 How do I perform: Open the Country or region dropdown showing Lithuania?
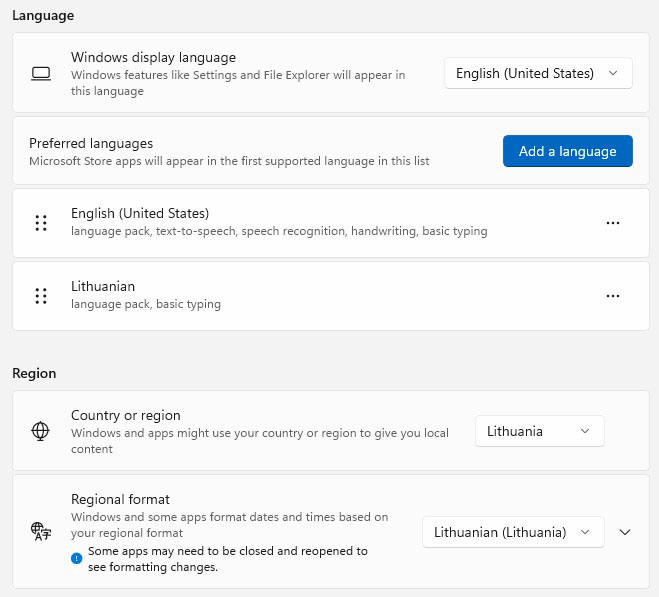(x=539, y=431)
